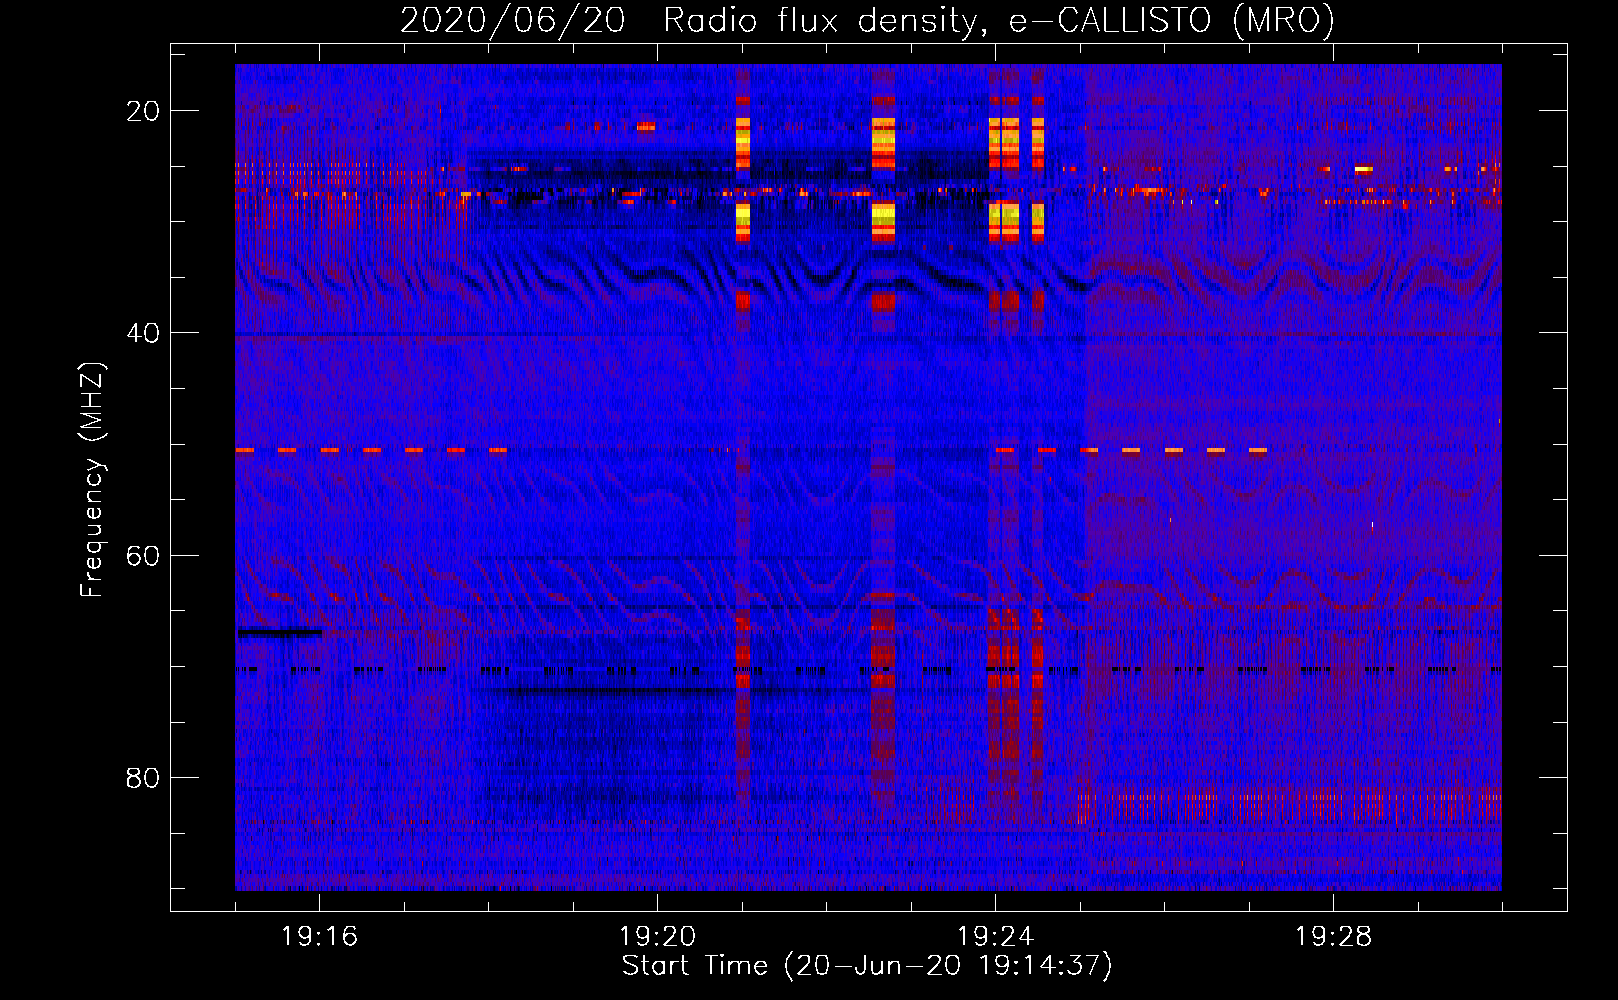
Task: Click the 19:28 time tick label
Action: point(1333,937)
